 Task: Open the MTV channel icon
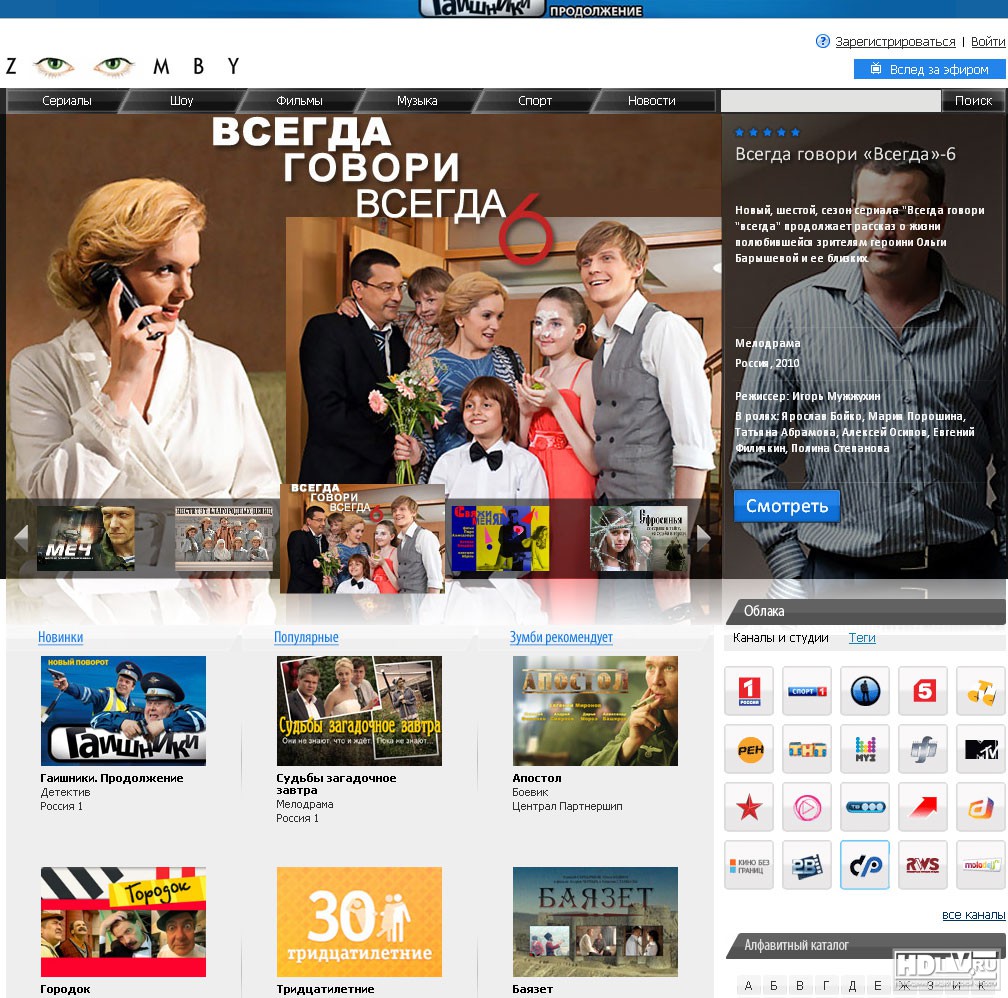pos(981,748)
